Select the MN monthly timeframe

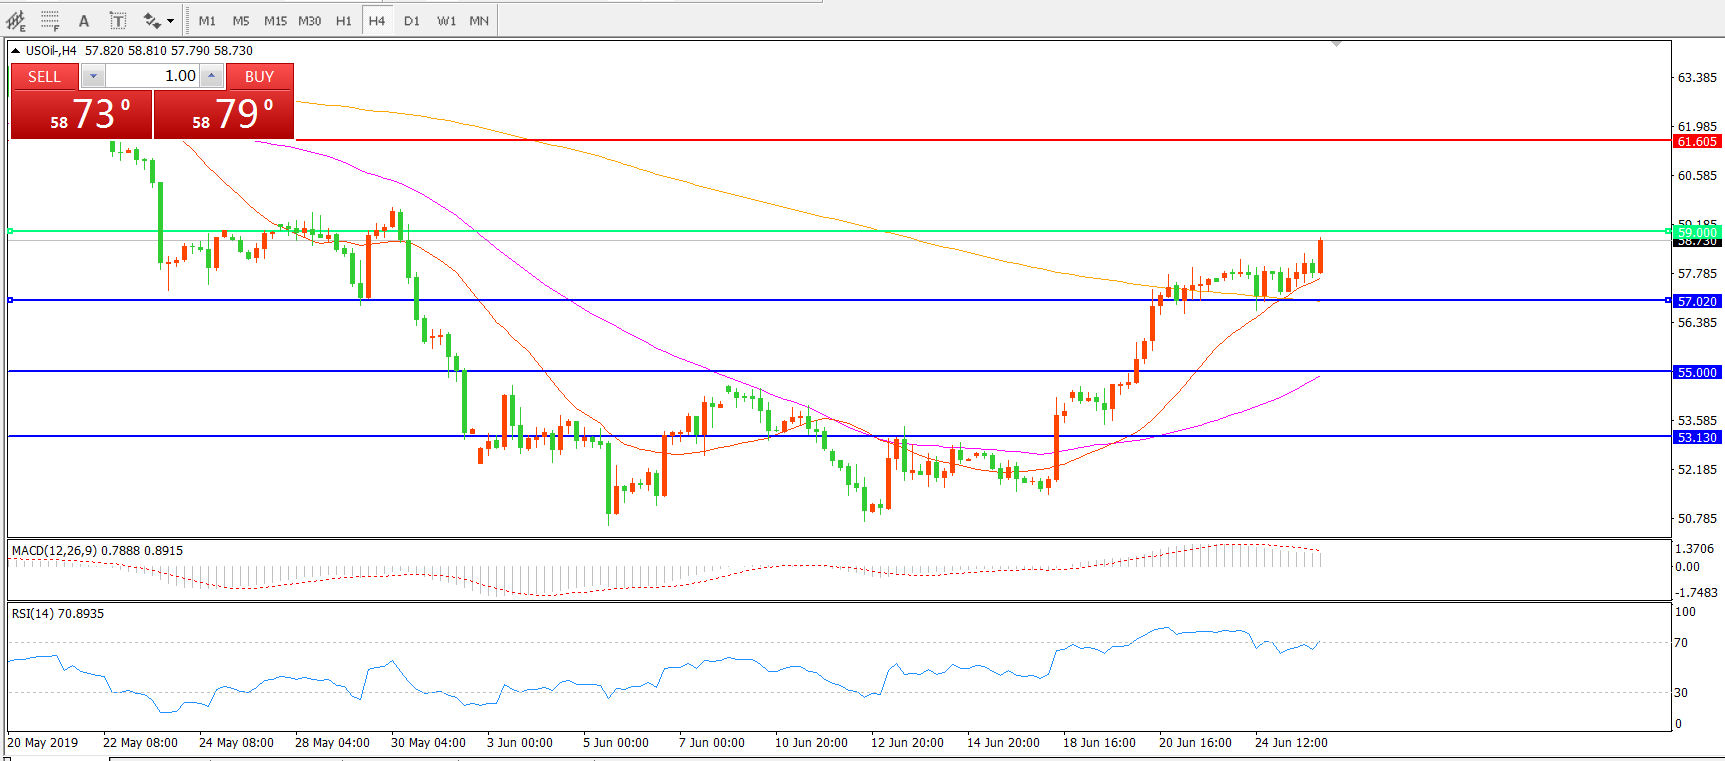(479, 20)
